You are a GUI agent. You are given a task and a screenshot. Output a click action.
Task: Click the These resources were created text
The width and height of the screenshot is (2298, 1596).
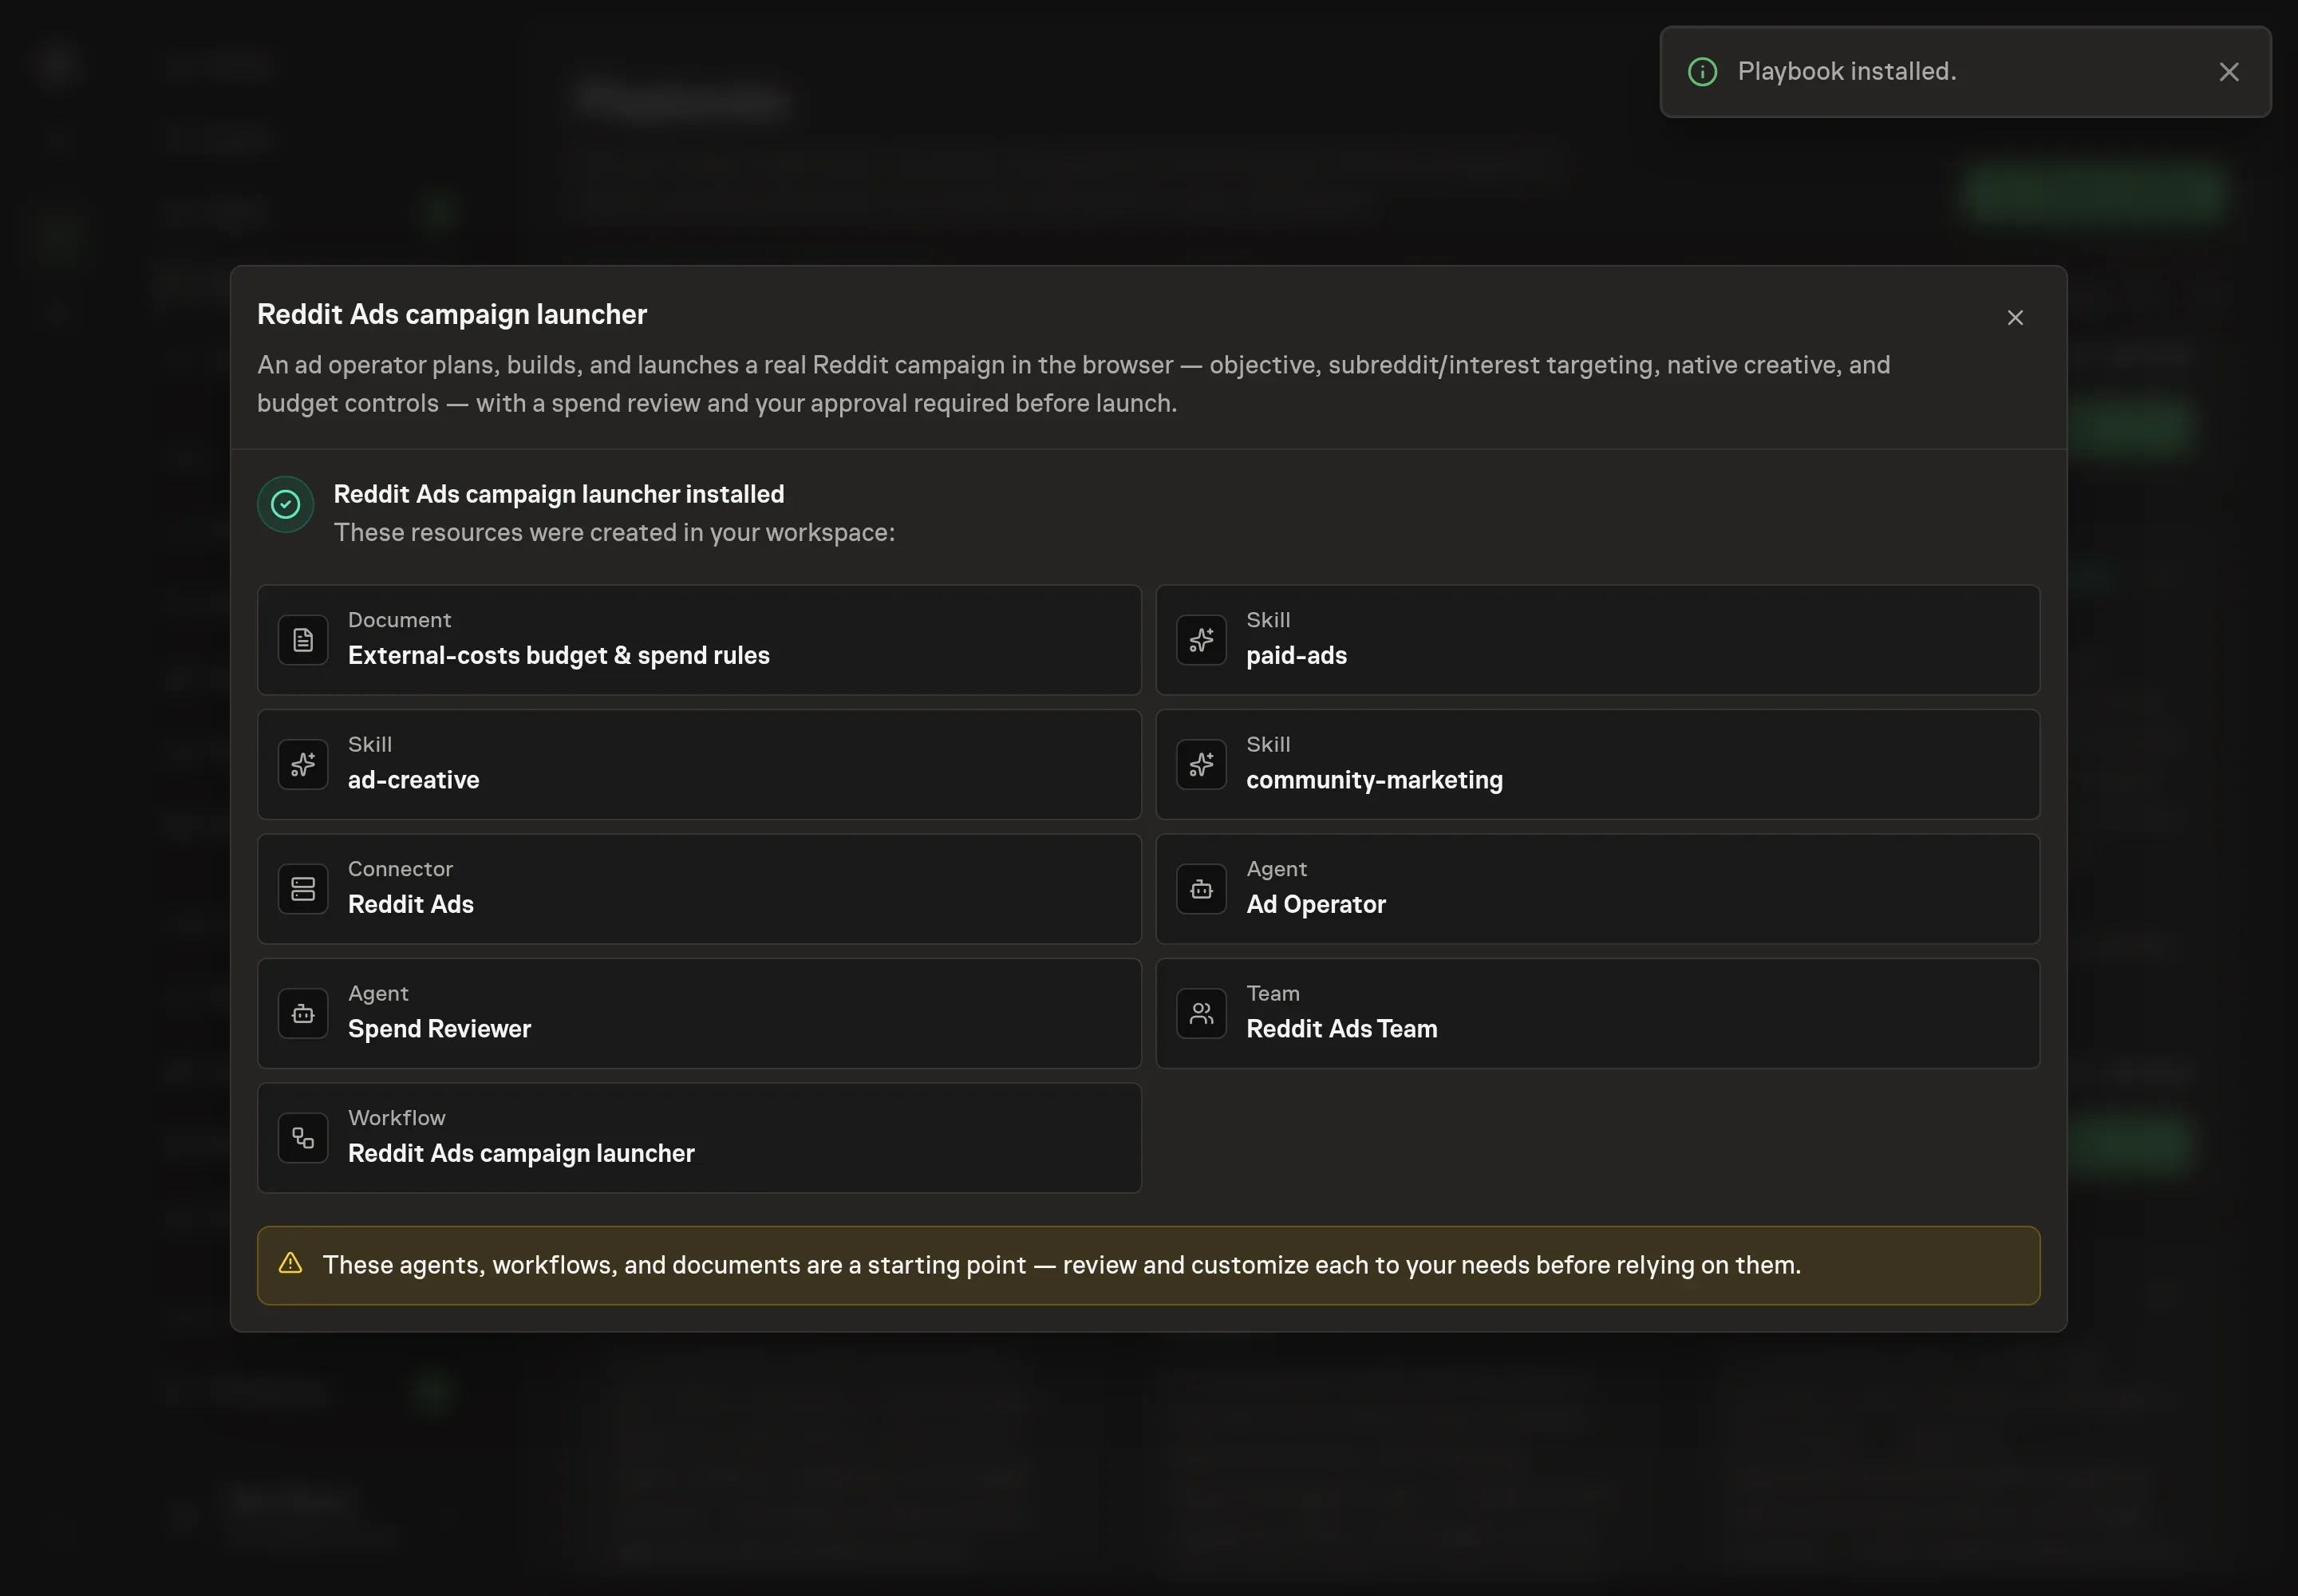click(614, 533)
